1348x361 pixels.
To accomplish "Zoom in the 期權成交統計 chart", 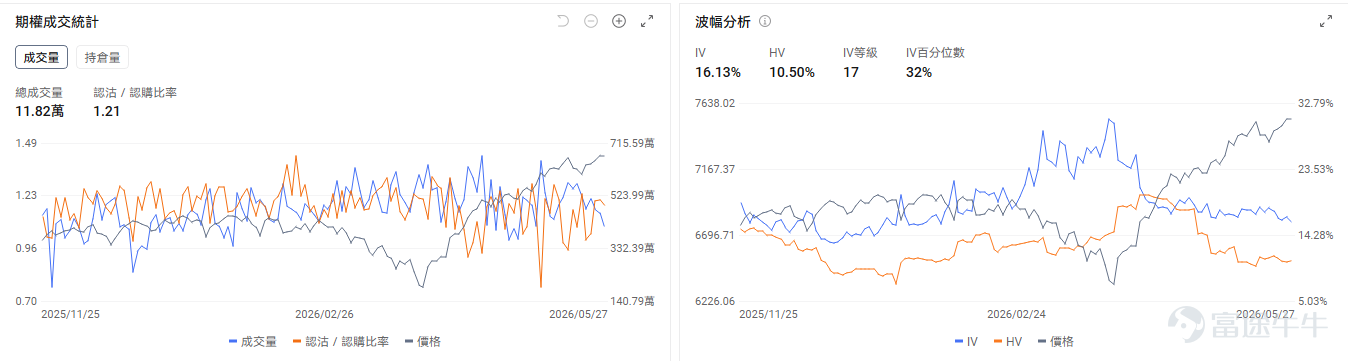I will pyautogui.click(x=619, y=21).
